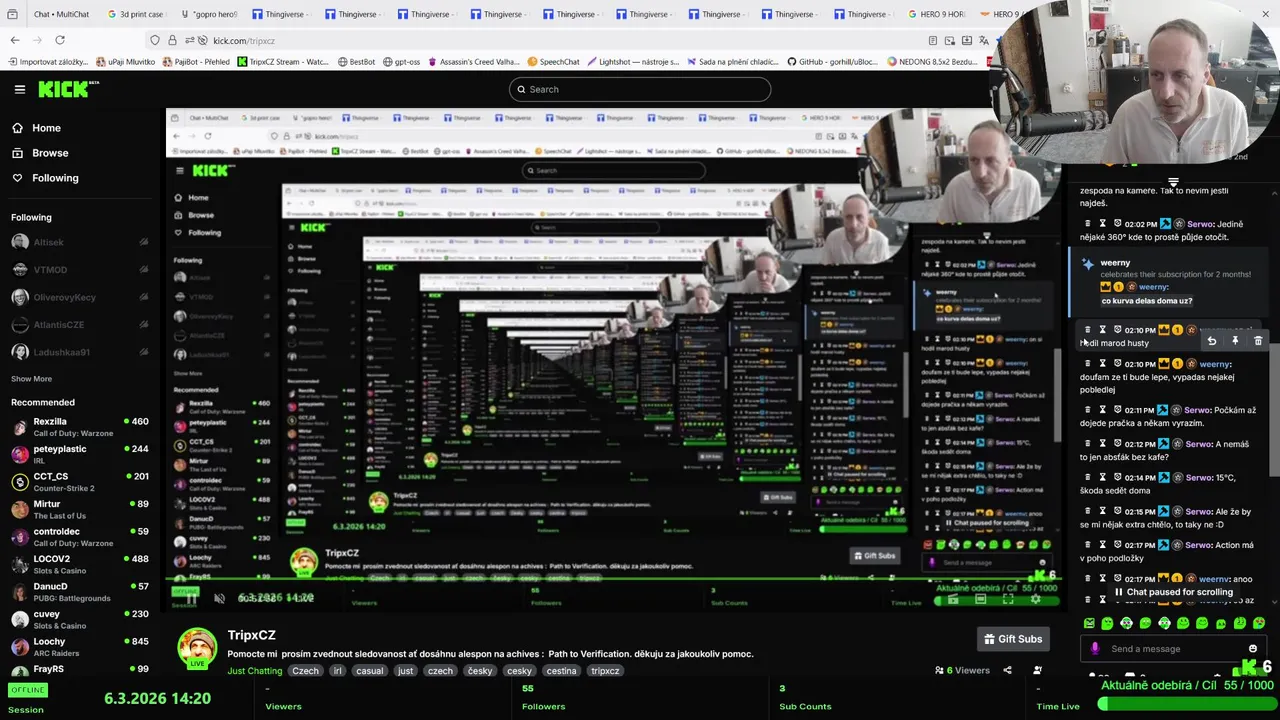The image size is (1280, 720).
Task: Open the reader view icon in address bar
Action: (x=933, y=40)
